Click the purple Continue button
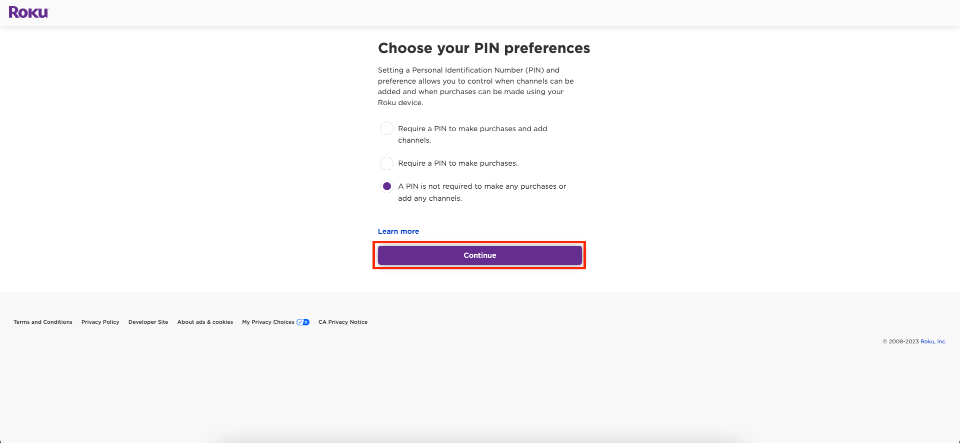The height and width of the screenshot is (443, 960). [x=479, y=255]
